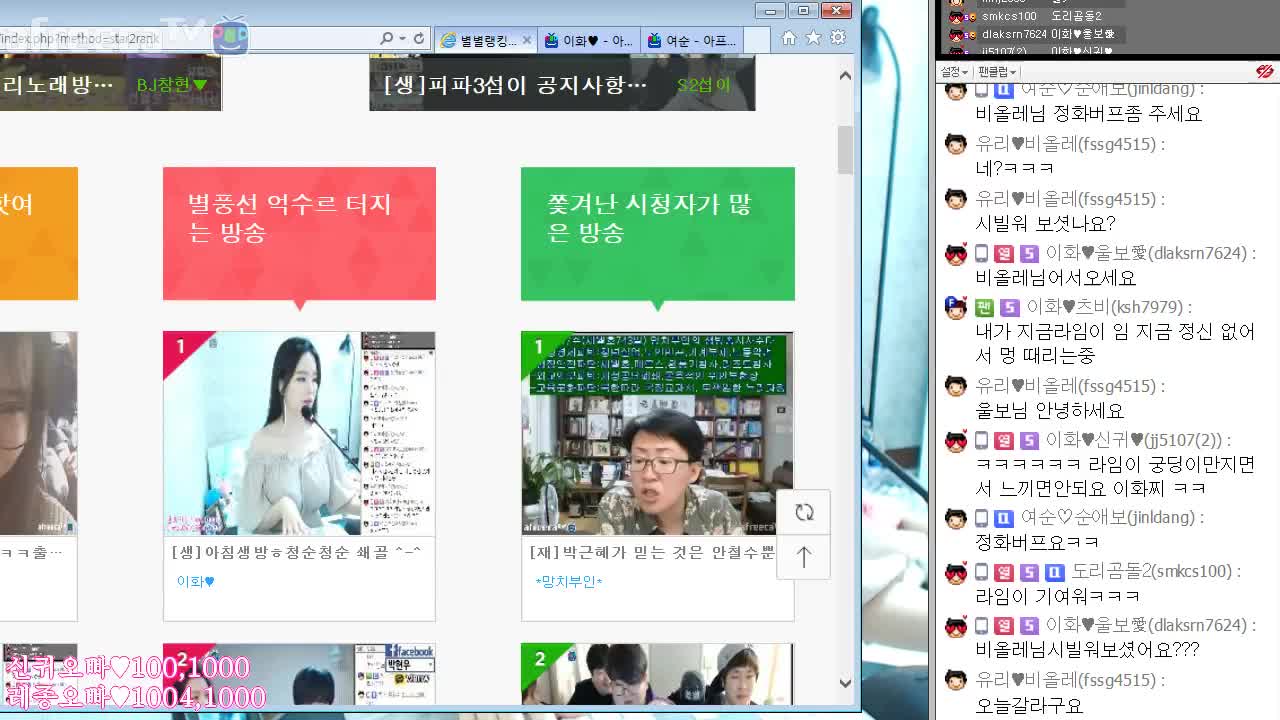Click the green 팬 badge beside 이화♥츠비
The width and height of the screenshot is (1280, 720).
coord(985,307)
